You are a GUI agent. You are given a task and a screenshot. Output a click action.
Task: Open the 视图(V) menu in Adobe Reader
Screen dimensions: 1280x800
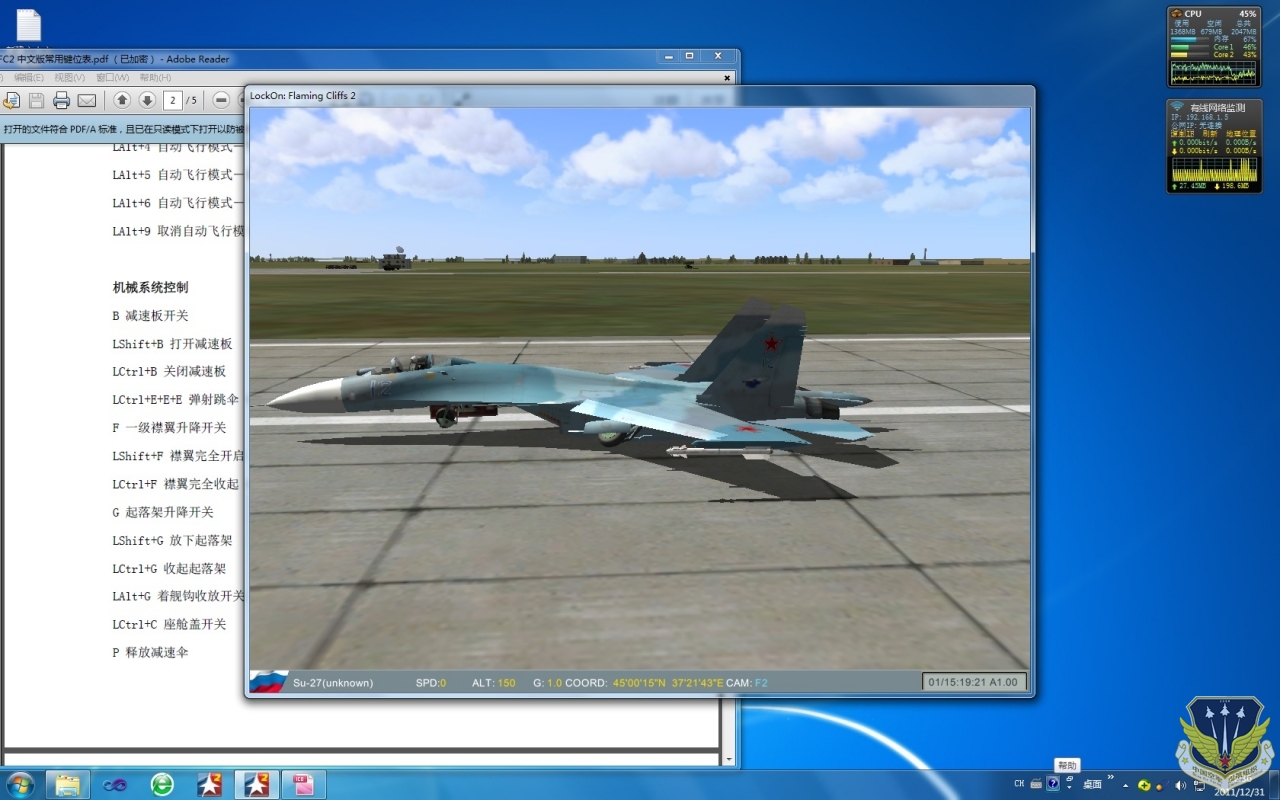point(70,77)
